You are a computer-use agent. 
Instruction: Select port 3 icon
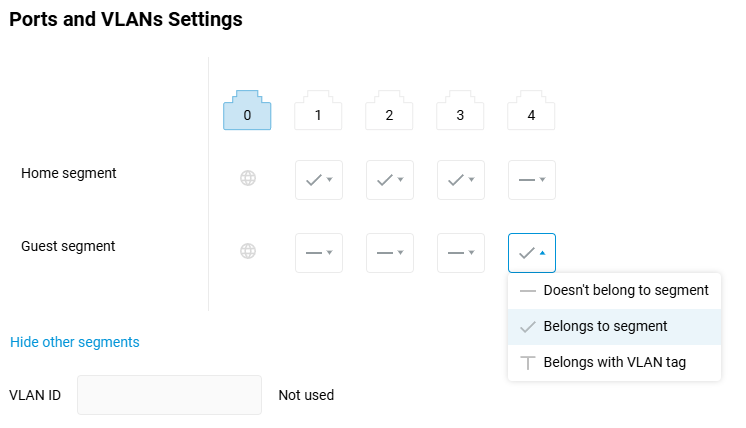click(460, 111)
